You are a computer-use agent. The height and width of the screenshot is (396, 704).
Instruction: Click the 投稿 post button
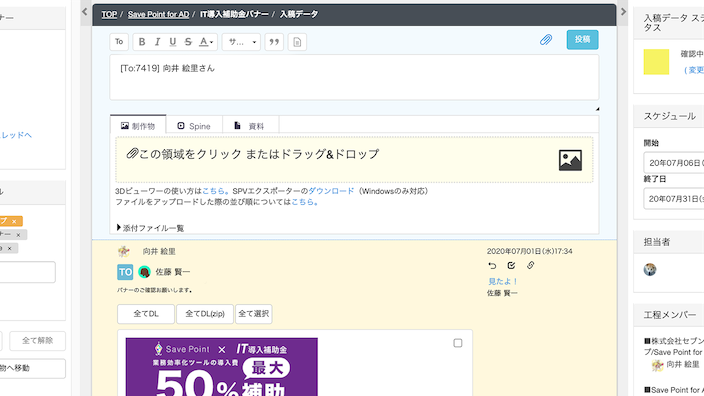582,40
